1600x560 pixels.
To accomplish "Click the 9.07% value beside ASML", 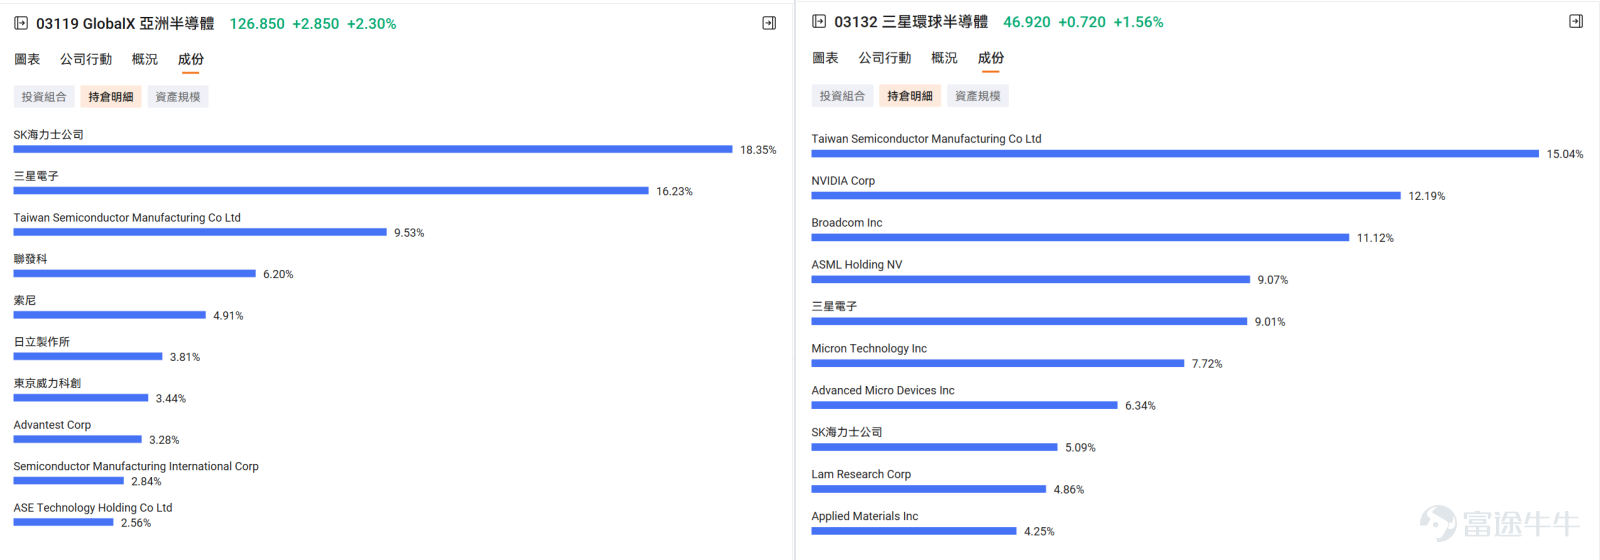I will point(1273,280).
